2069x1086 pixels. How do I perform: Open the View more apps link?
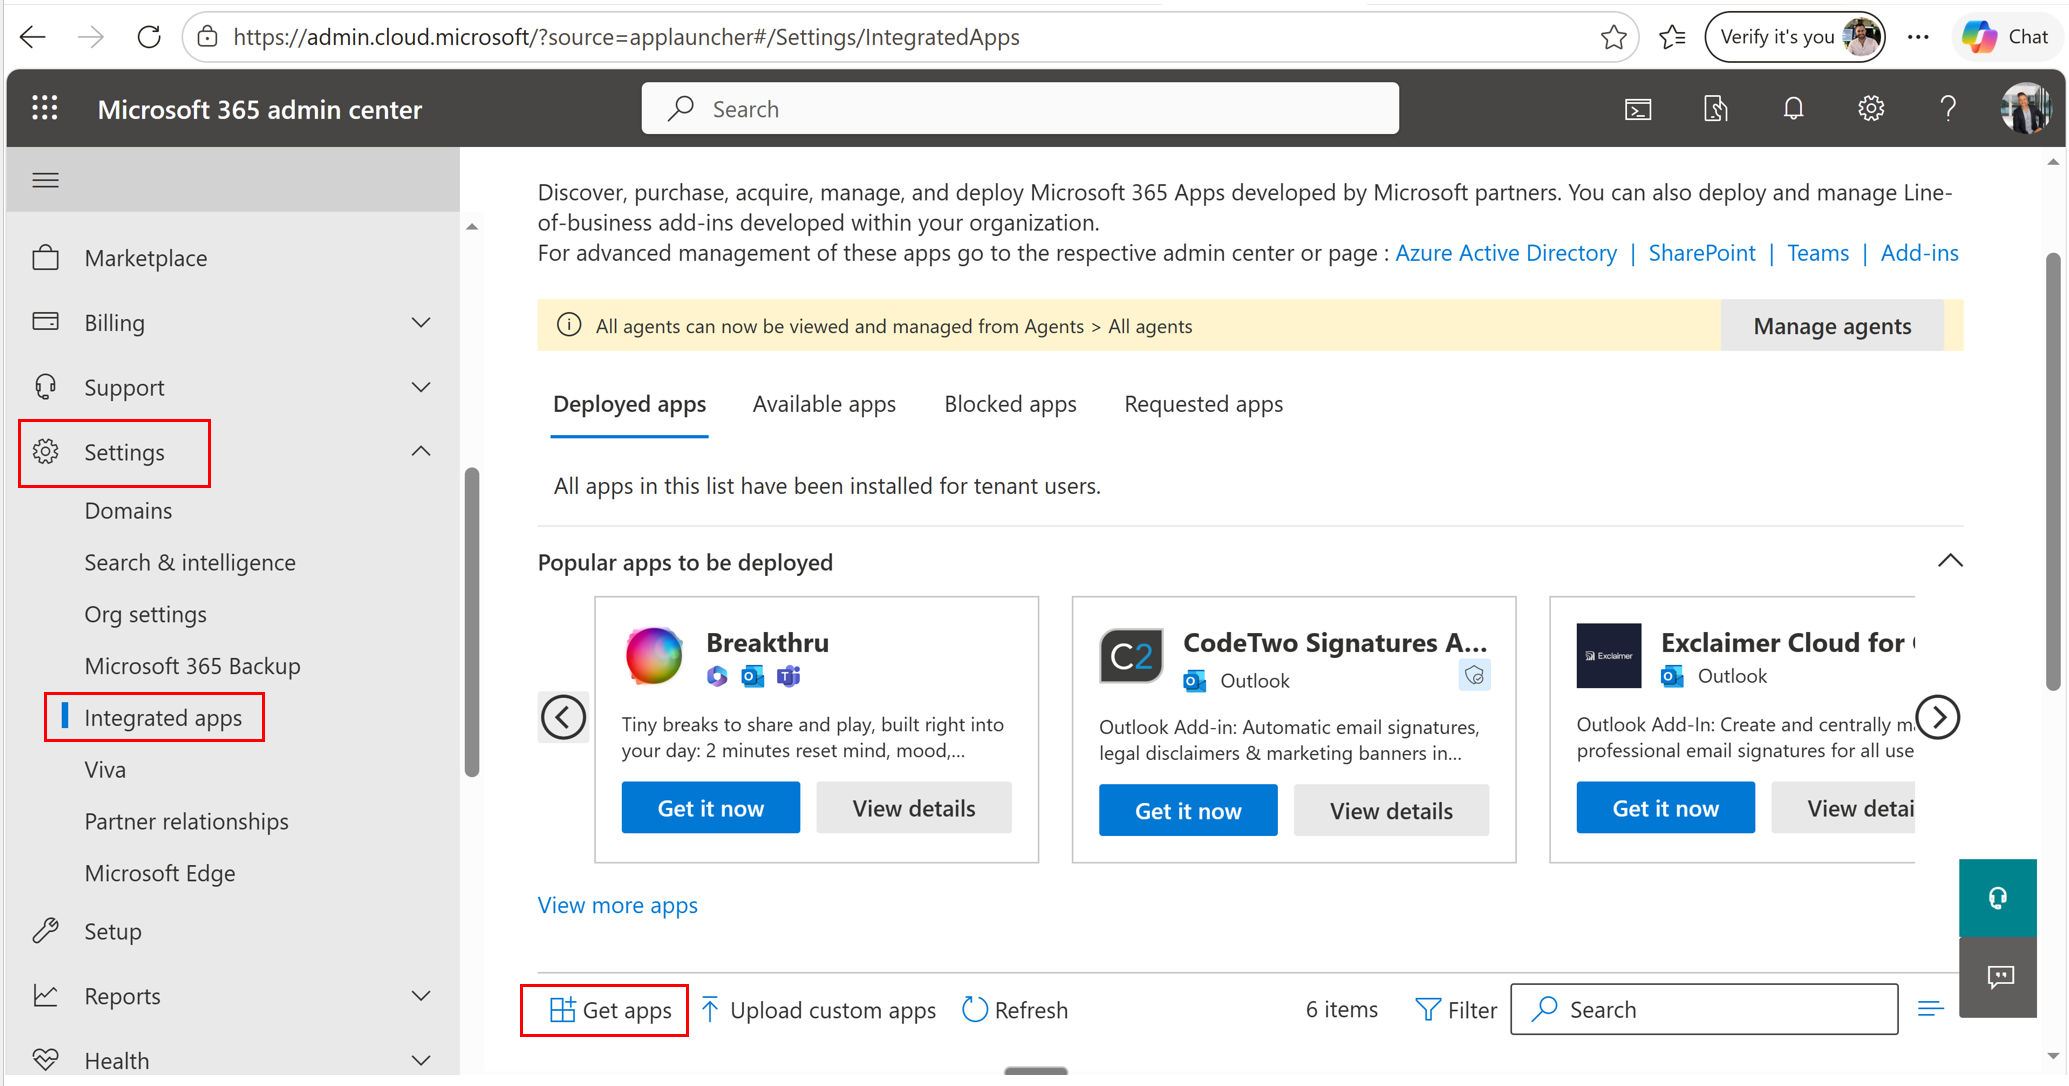pos(617,905)
